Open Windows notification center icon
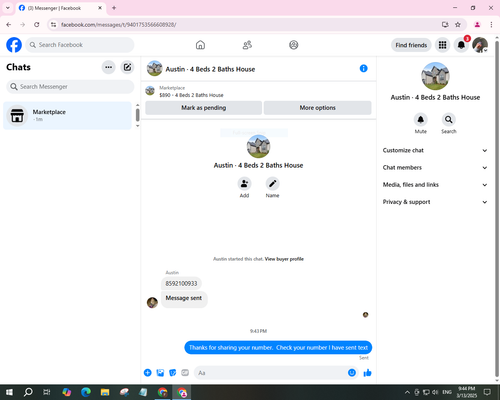This screenshot has width=500, height=400. click(488, 392)
